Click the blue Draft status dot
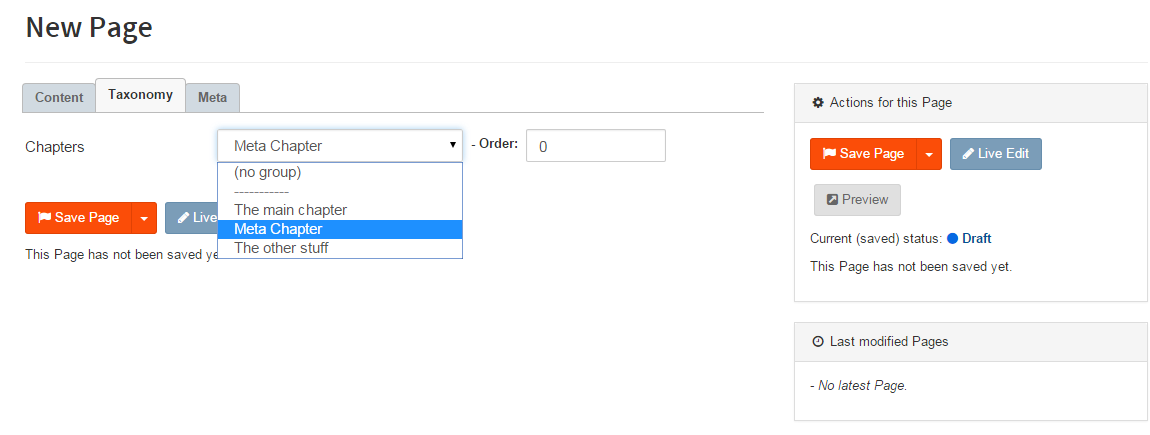The height and width of the screenshot is (435, 1150). coord(952,239)
